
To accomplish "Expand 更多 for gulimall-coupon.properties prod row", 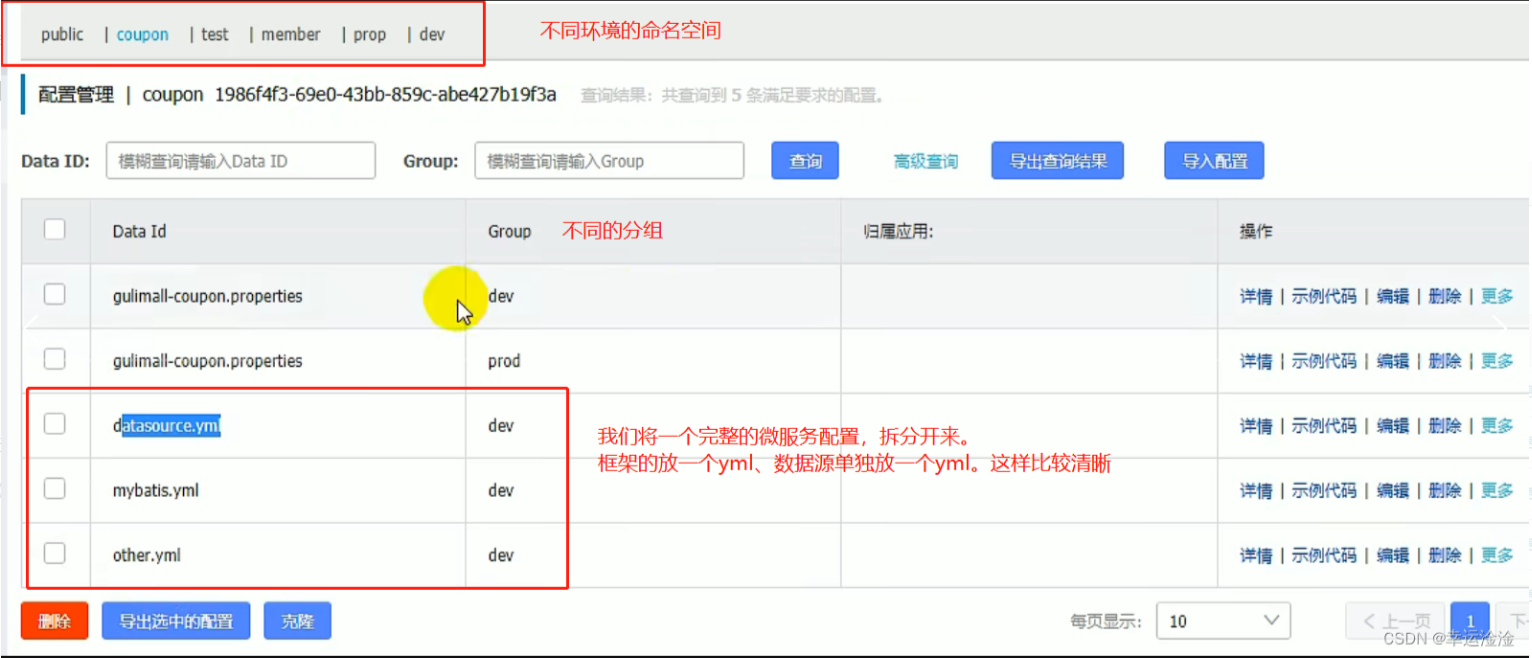I will pyautogui.click(x=1497, y=361).
